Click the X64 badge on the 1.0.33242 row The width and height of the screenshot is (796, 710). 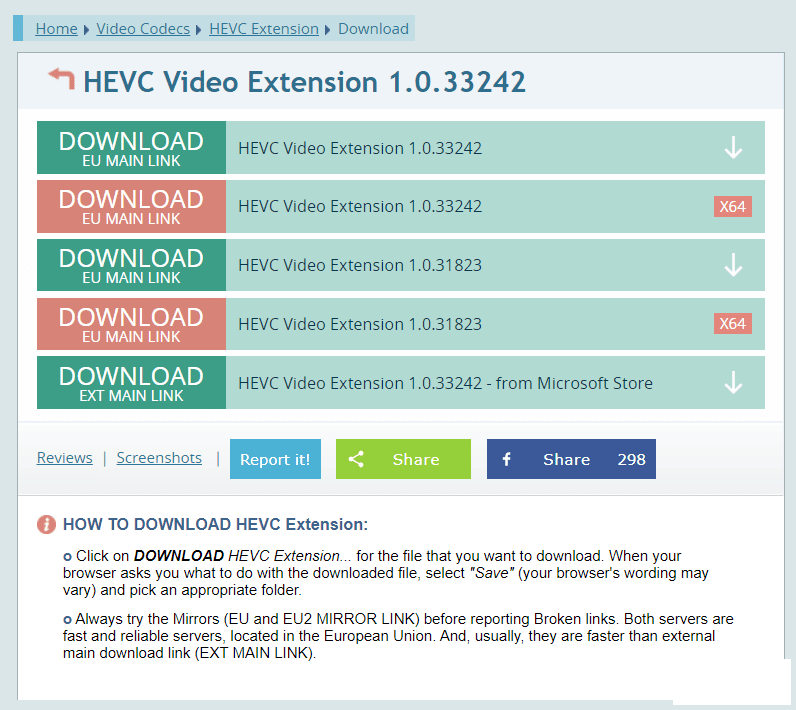733,207
